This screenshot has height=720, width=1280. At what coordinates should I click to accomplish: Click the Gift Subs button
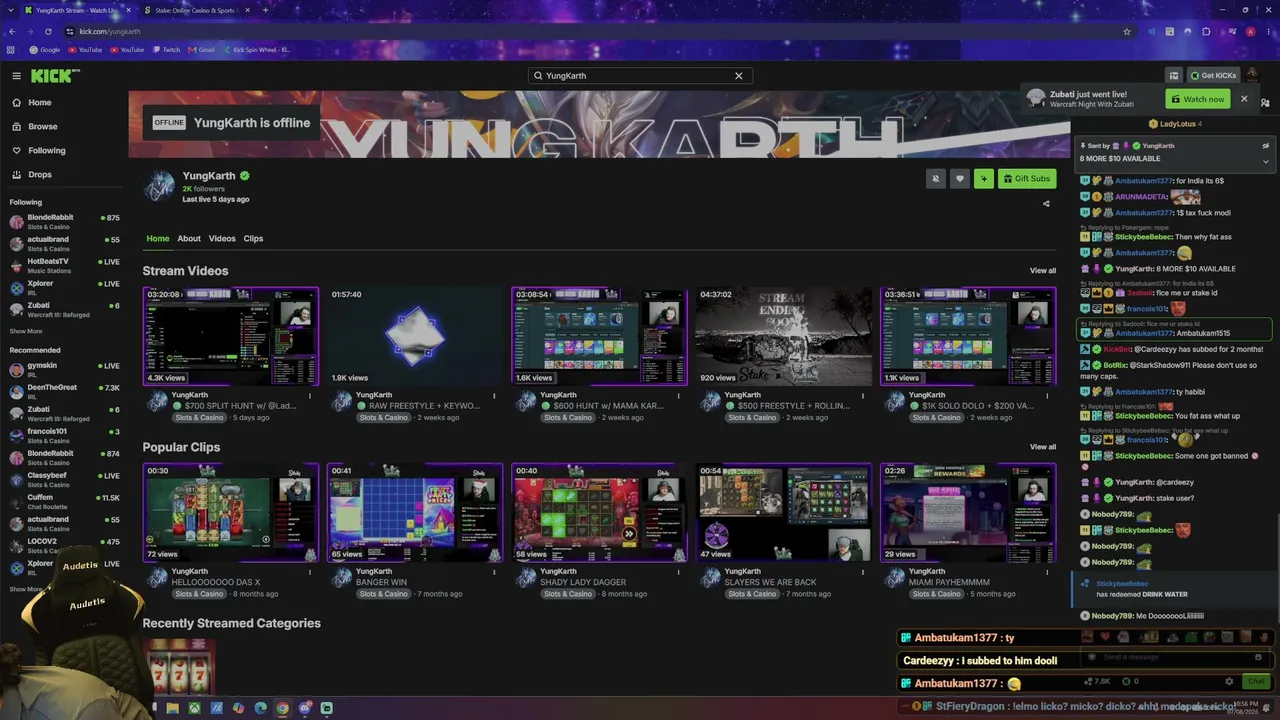coord(1027,179)
